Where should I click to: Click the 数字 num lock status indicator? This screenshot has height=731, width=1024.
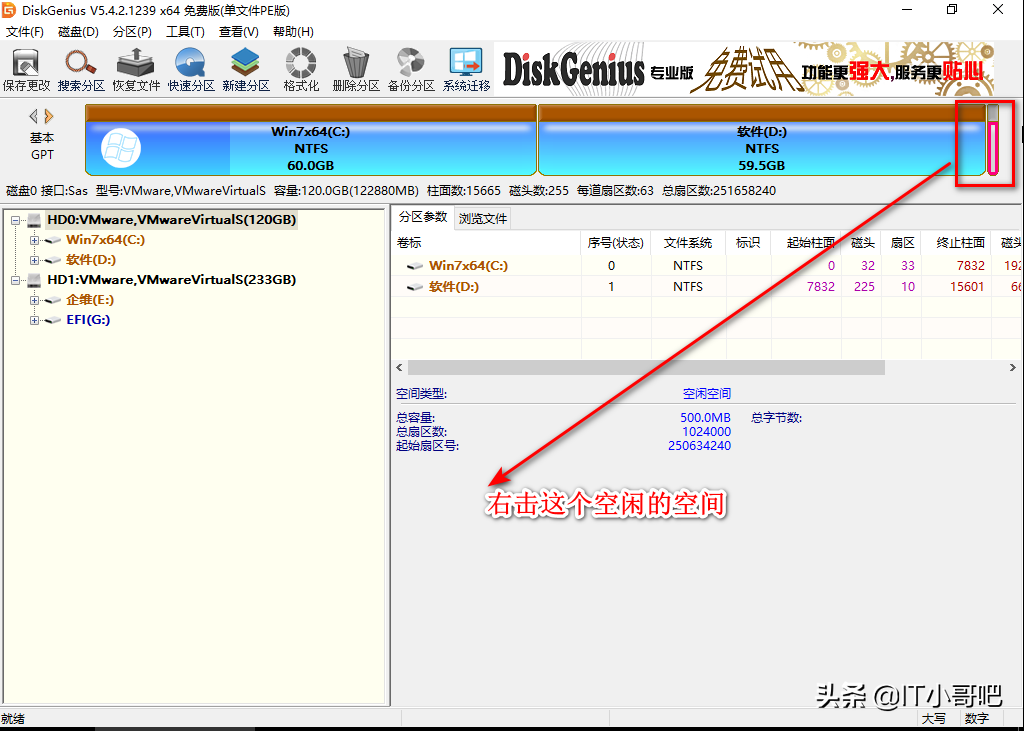(977, 719)
